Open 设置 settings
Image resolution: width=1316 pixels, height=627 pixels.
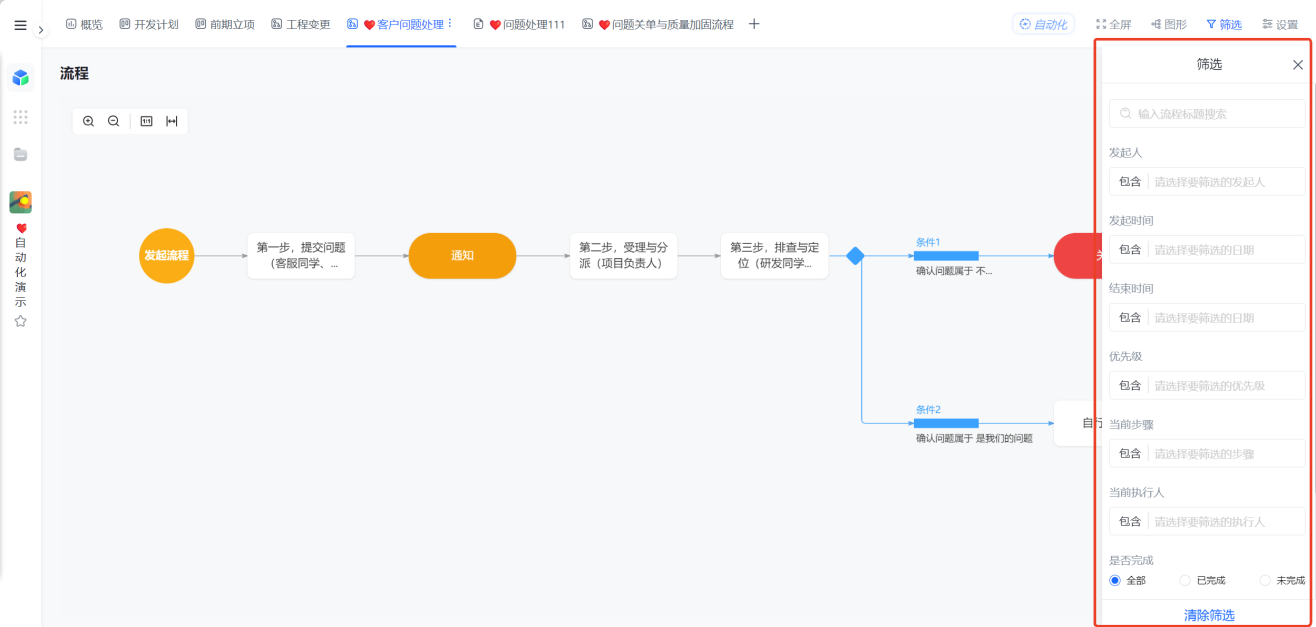pyautogui.click(x=1280, y=24)
